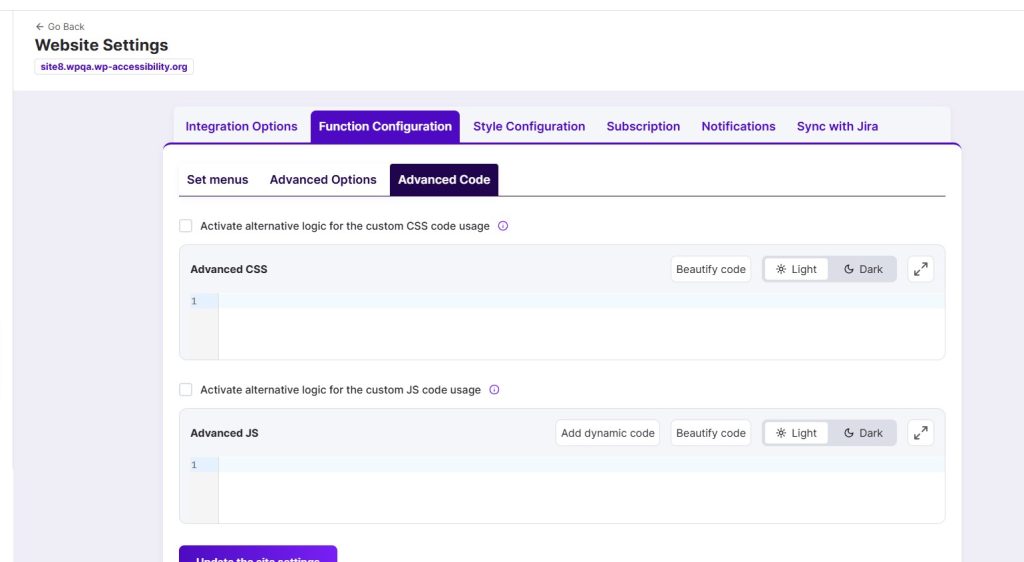1024x562 pixels.
Task: Enable alternative logic for custom JS checkbox
Action: (186, 390)
